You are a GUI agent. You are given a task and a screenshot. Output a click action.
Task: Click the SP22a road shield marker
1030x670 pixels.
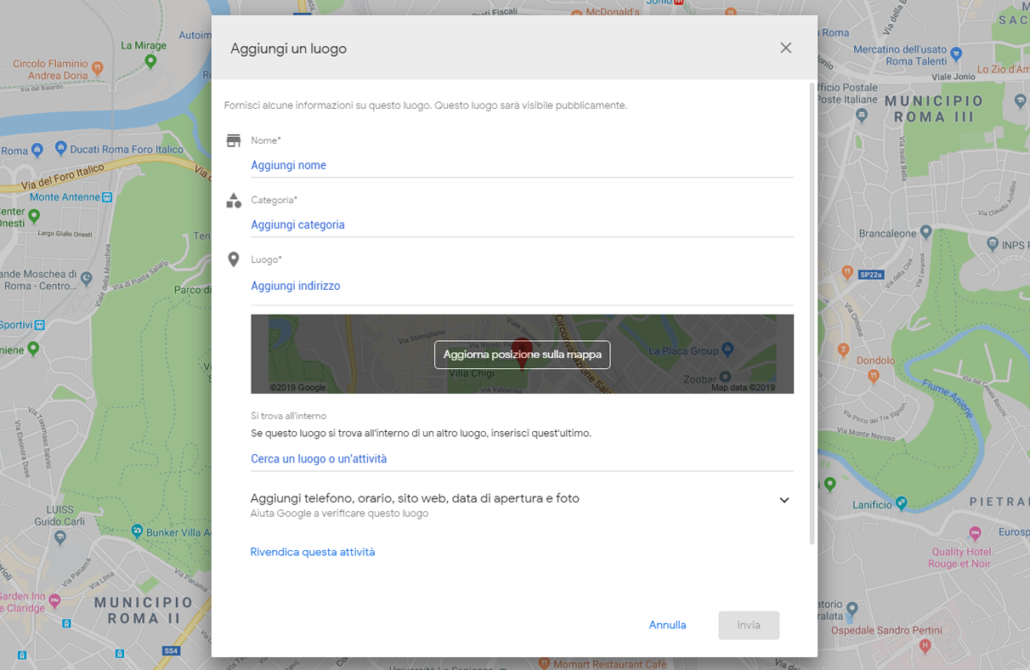[x=871, y=275]
